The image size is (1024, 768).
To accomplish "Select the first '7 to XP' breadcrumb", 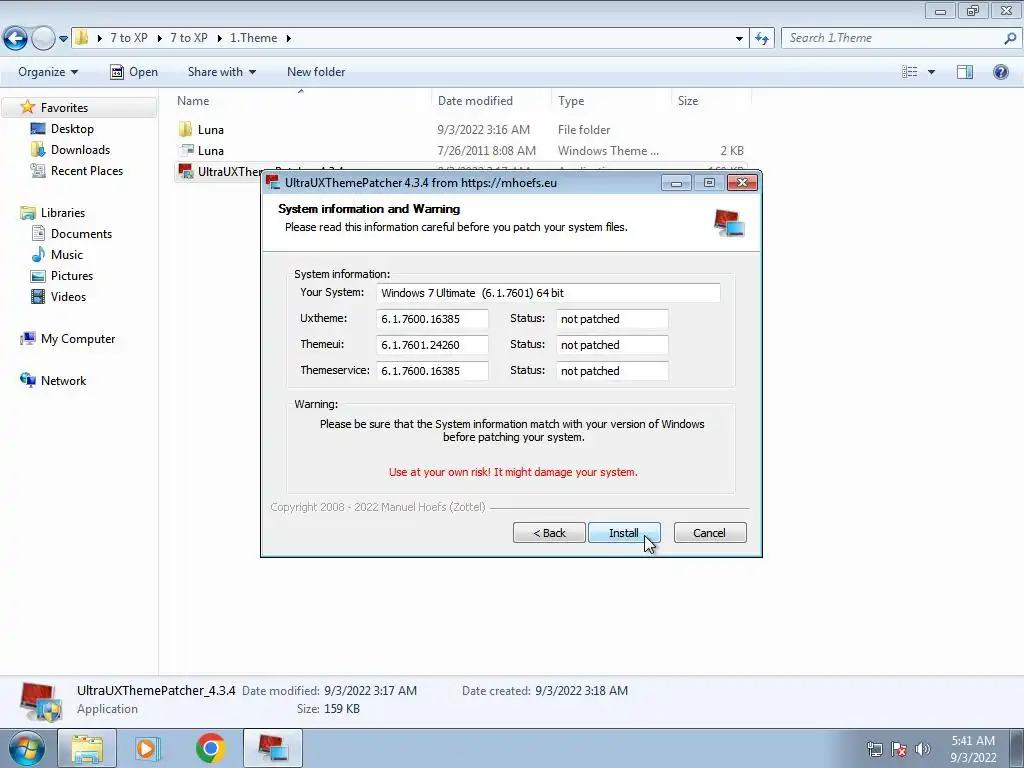I will (x=129, y=38).
